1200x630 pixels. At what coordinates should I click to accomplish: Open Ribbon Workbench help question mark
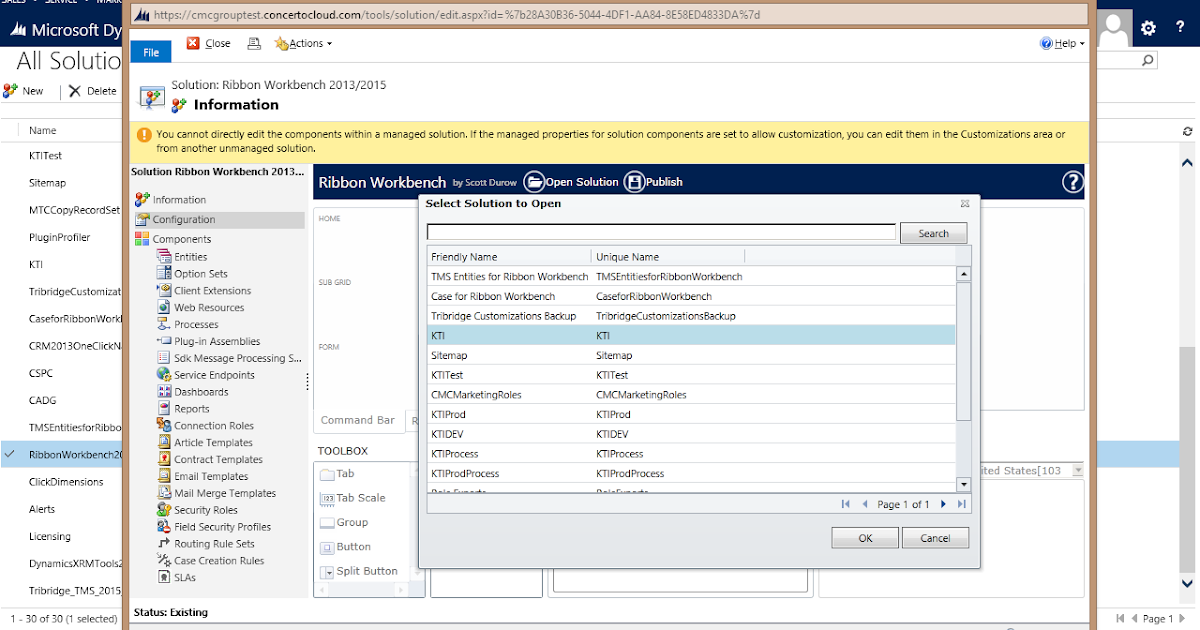[x=1072, y=182]
